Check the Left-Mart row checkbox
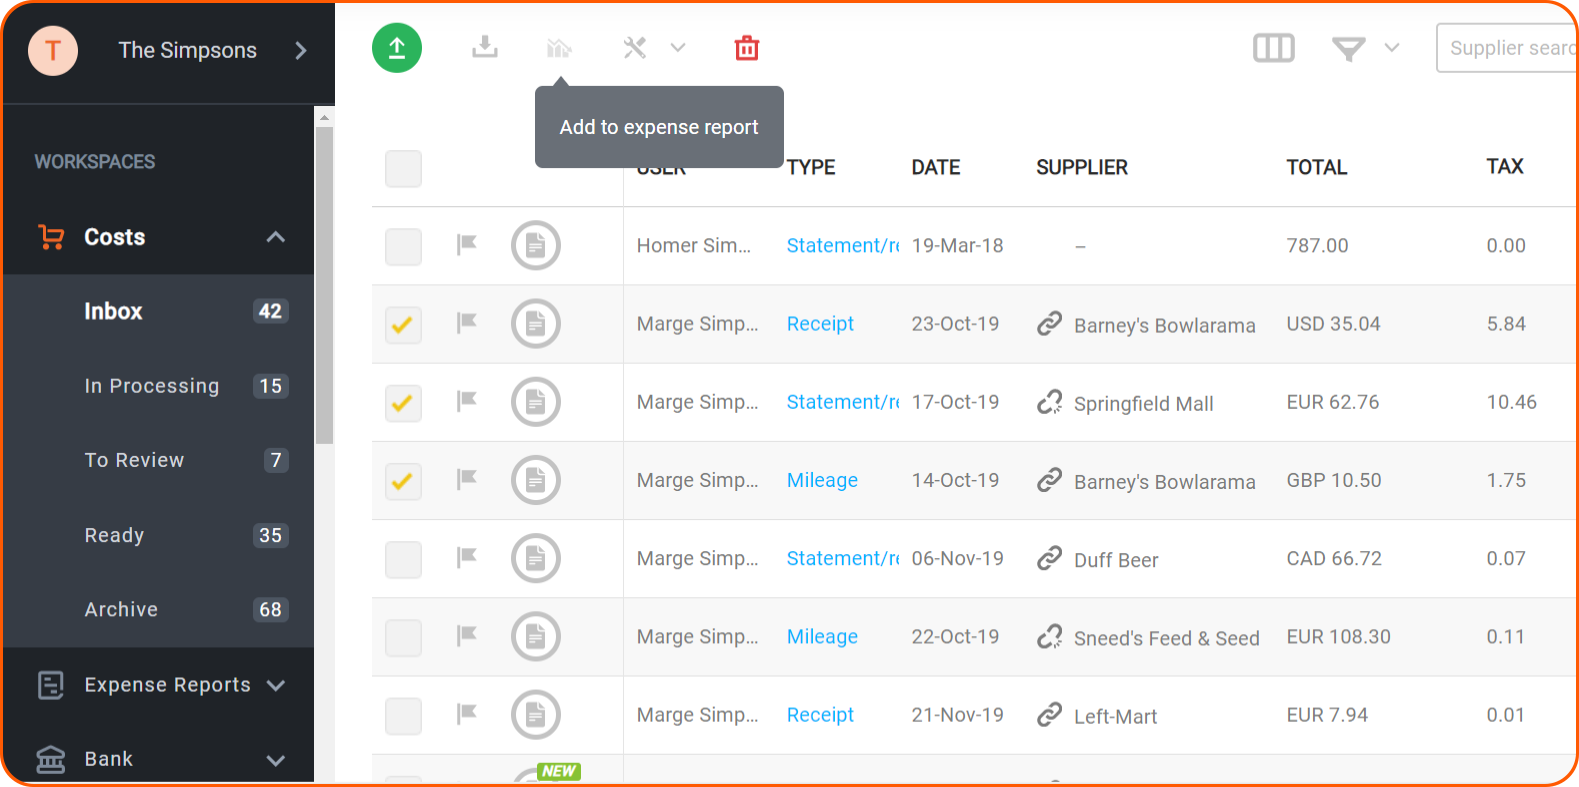This screenshot has height=787, width=1579. point(403,715)
